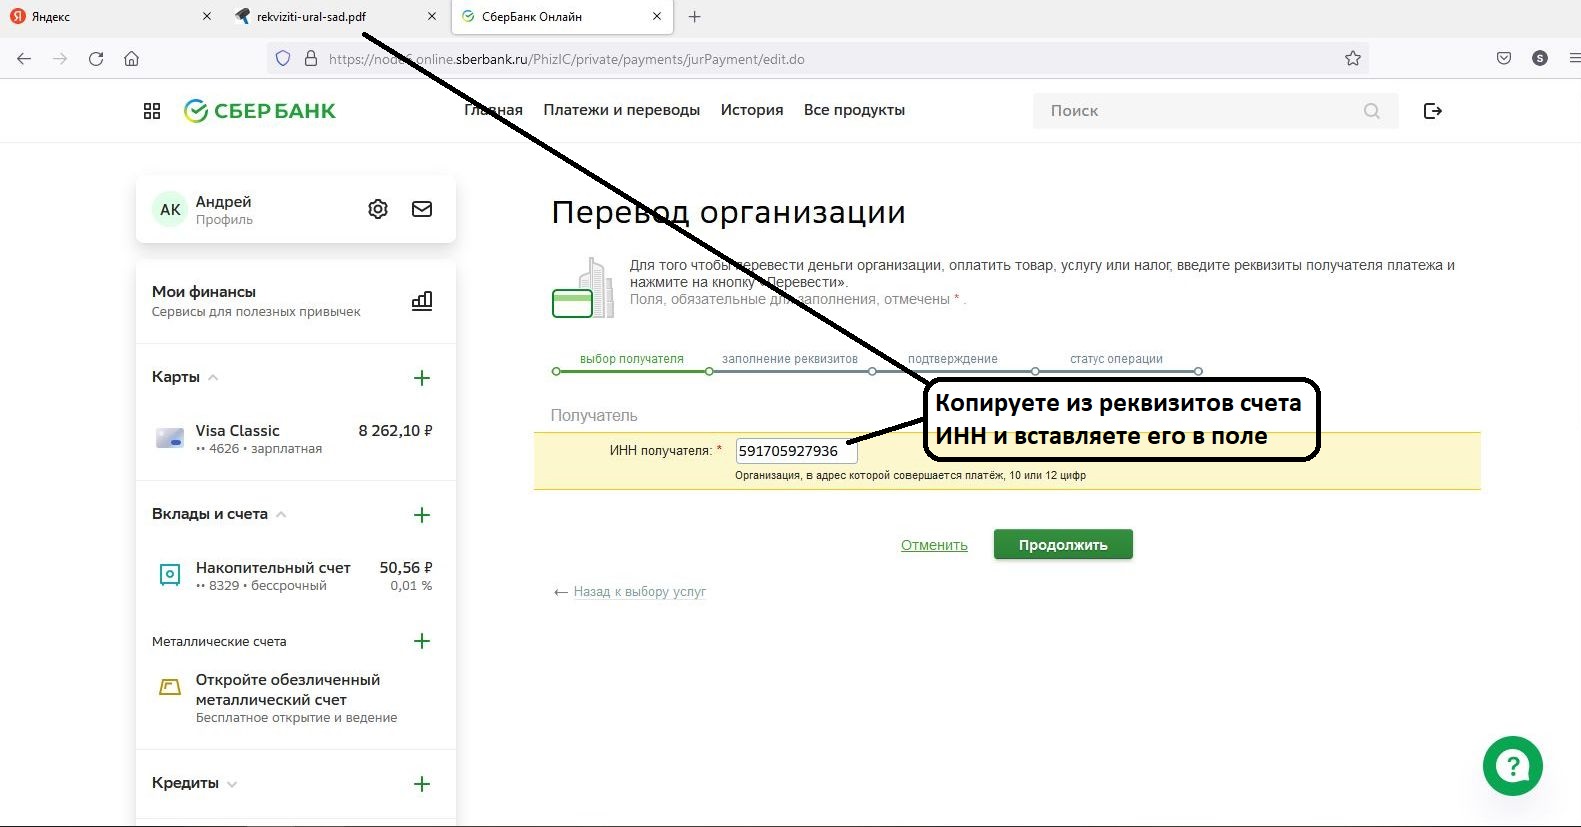Viewport: 1581px width, 827px height.
Task: Open finances chart icon
Action: pyautogui.click(x=422, y=300)
